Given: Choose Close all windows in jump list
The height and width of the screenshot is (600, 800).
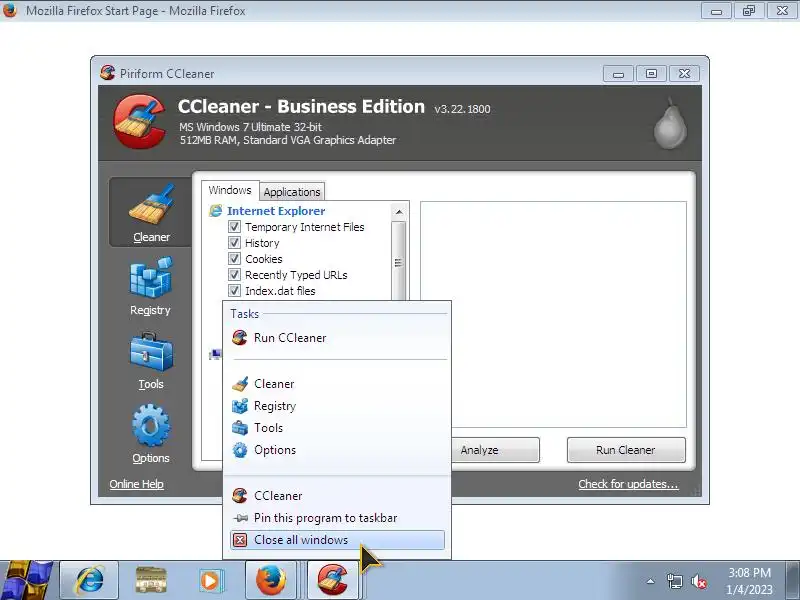Looking at the screenshot, I should pyautogui.click(x=337, y=540).
